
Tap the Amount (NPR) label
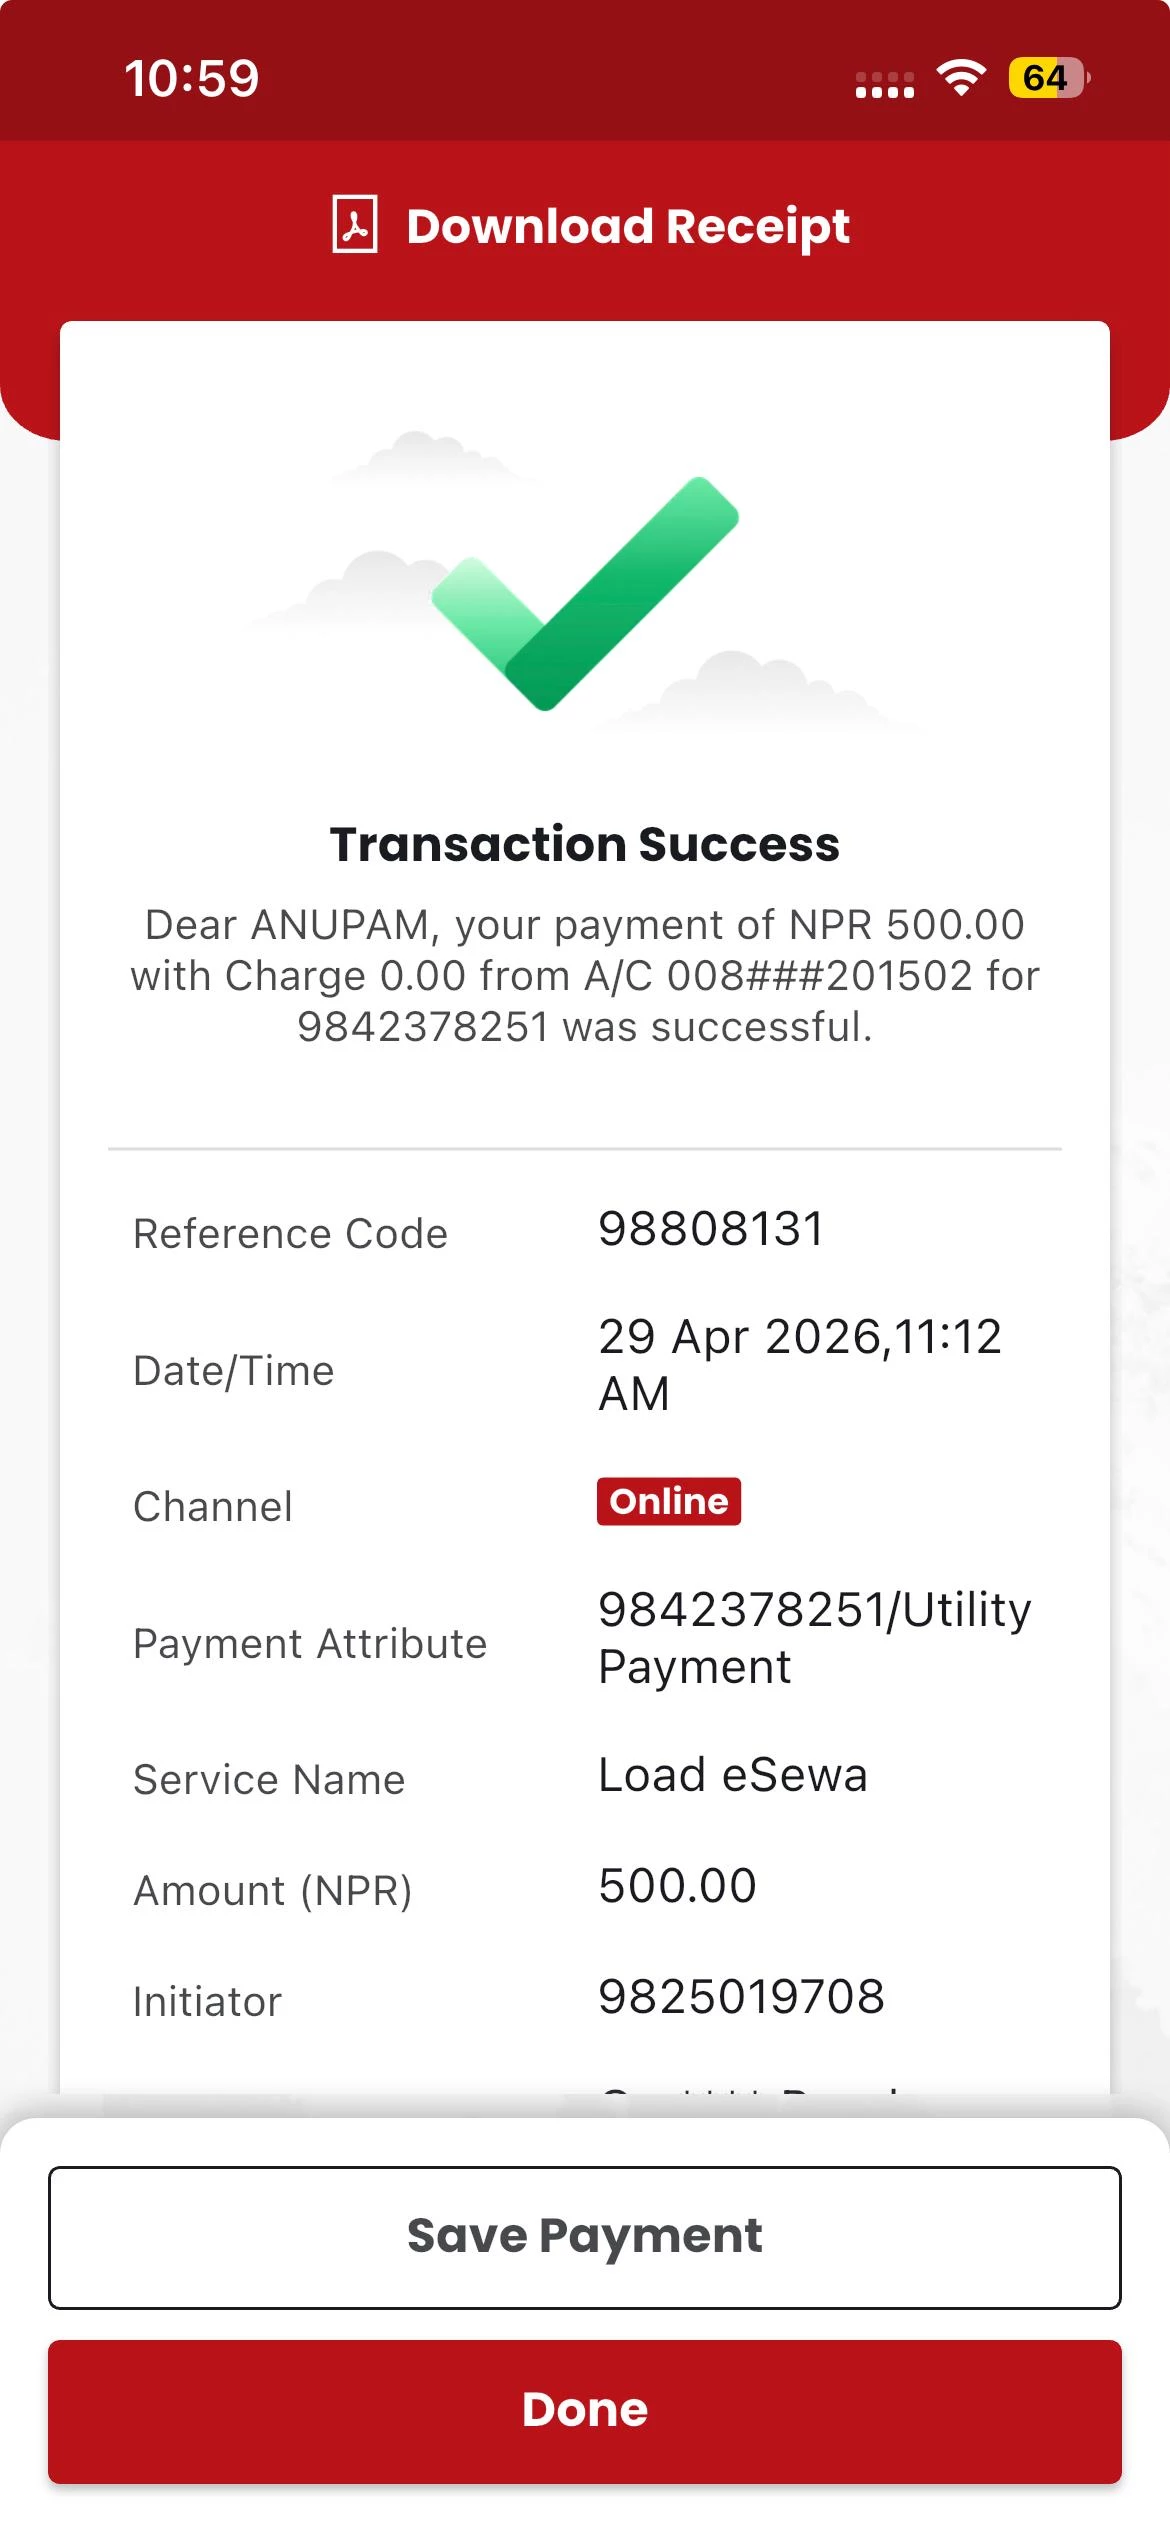click(273, 1891)
